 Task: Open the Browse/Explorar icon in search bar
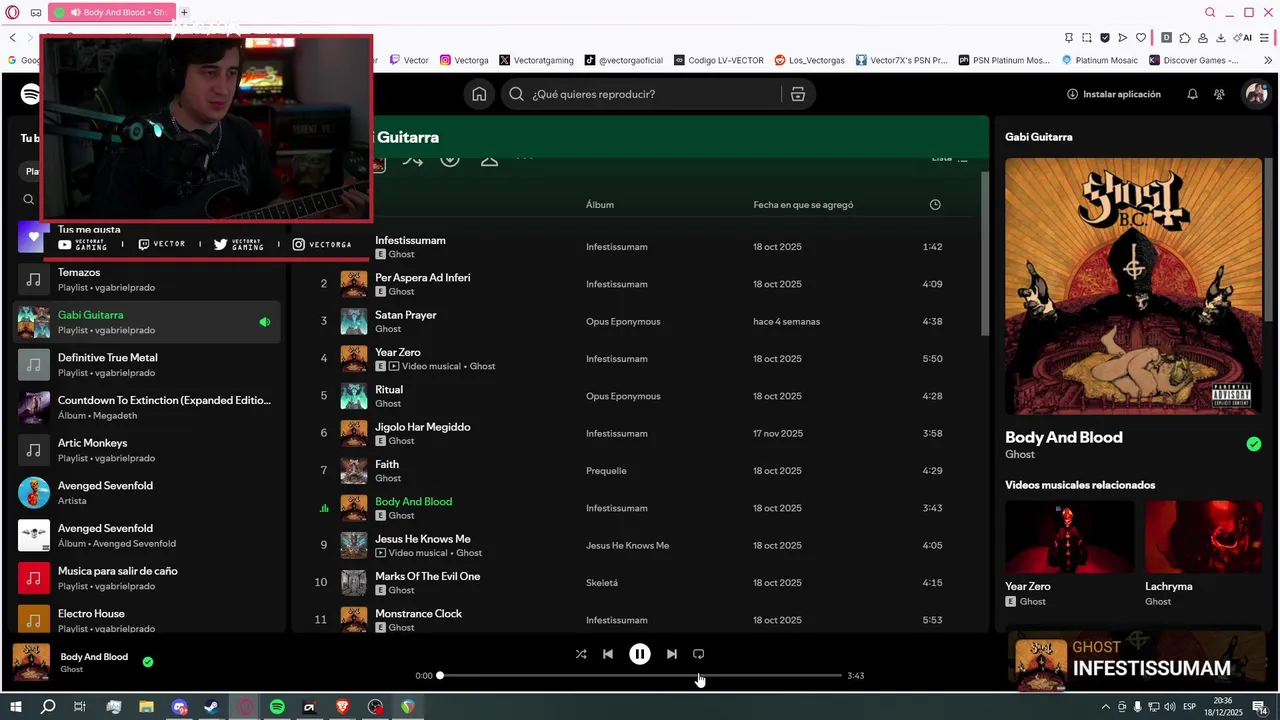pyautogui.click(x=797, y=94)
